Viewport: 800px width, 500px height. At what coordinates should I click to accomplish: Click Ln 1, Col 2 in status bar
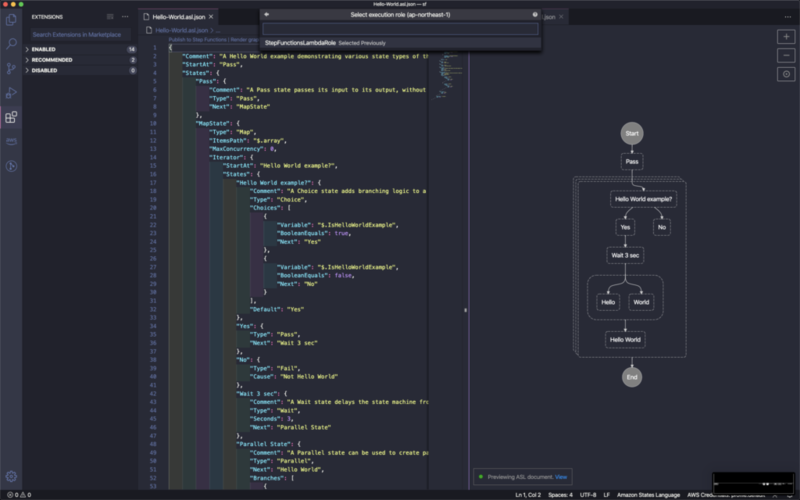click(528, 495)
